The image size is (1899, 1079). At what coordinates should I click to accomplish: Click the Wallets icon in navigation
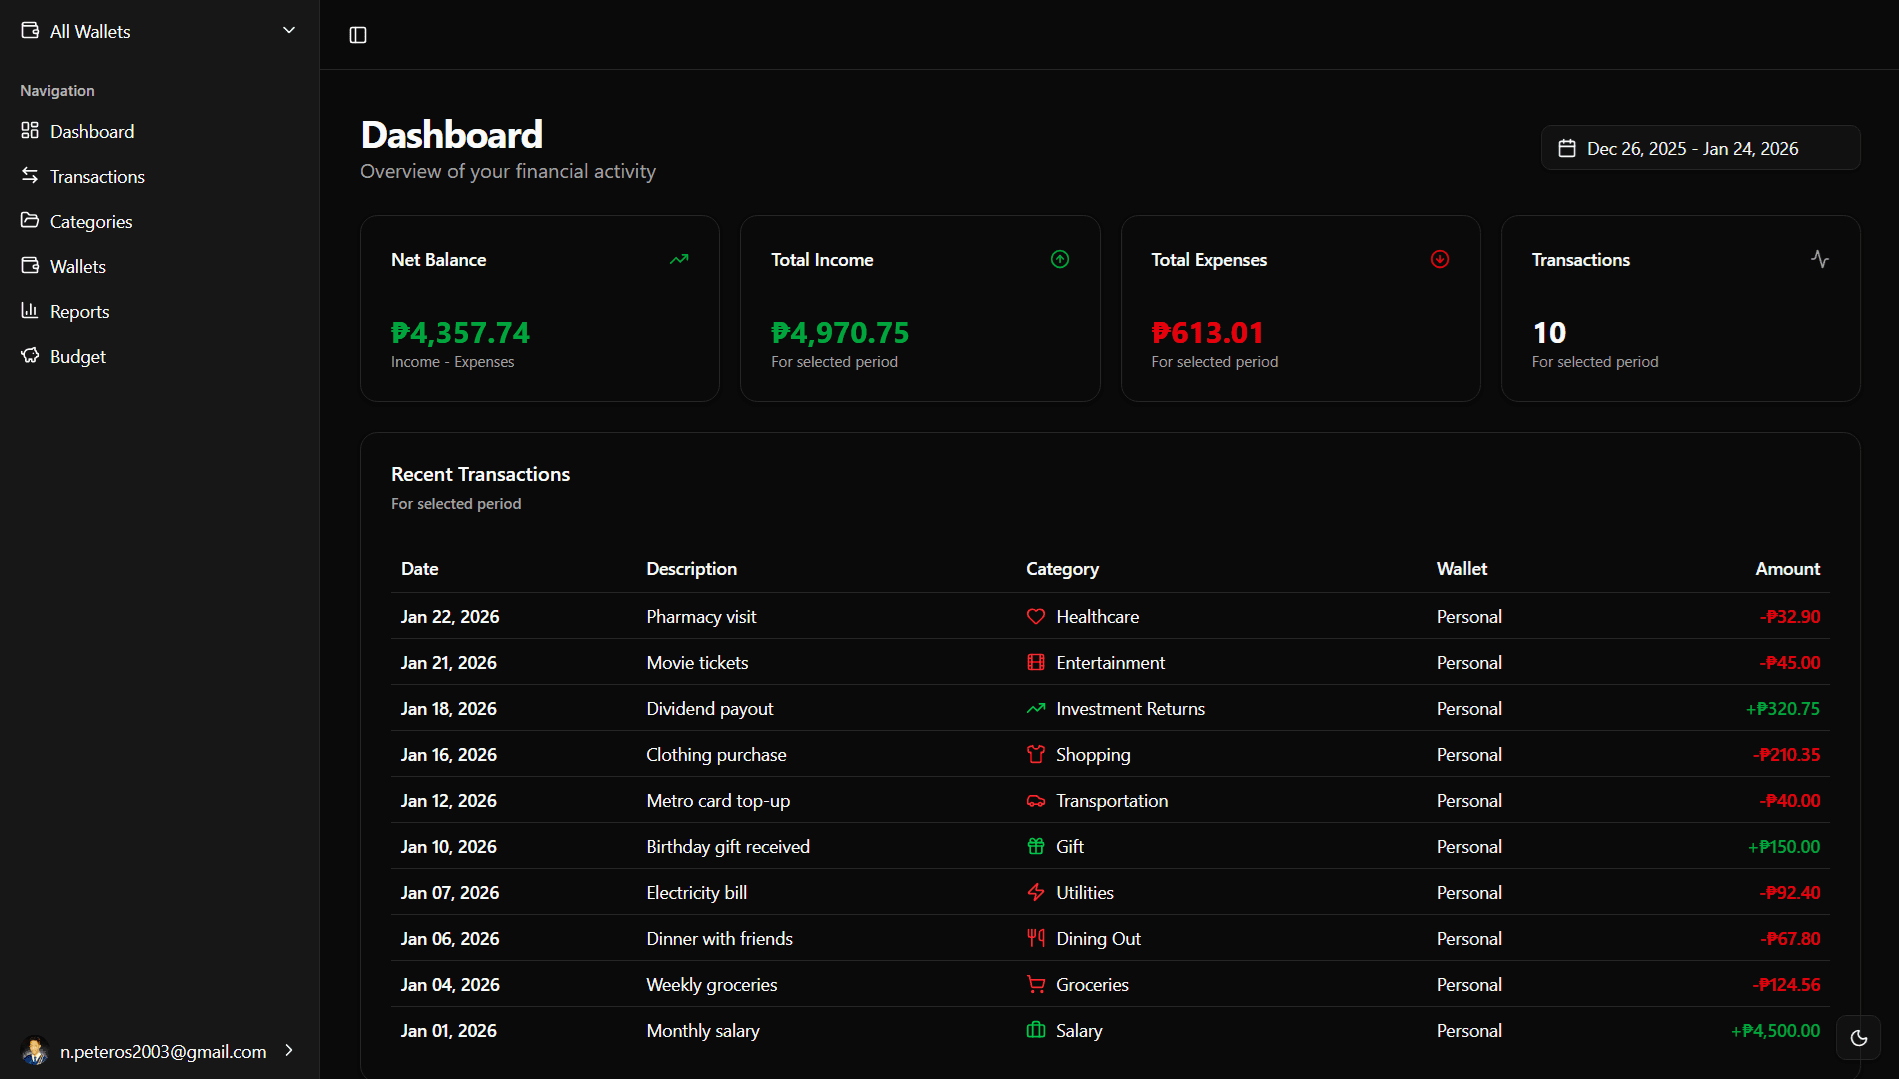click(30, 265)
